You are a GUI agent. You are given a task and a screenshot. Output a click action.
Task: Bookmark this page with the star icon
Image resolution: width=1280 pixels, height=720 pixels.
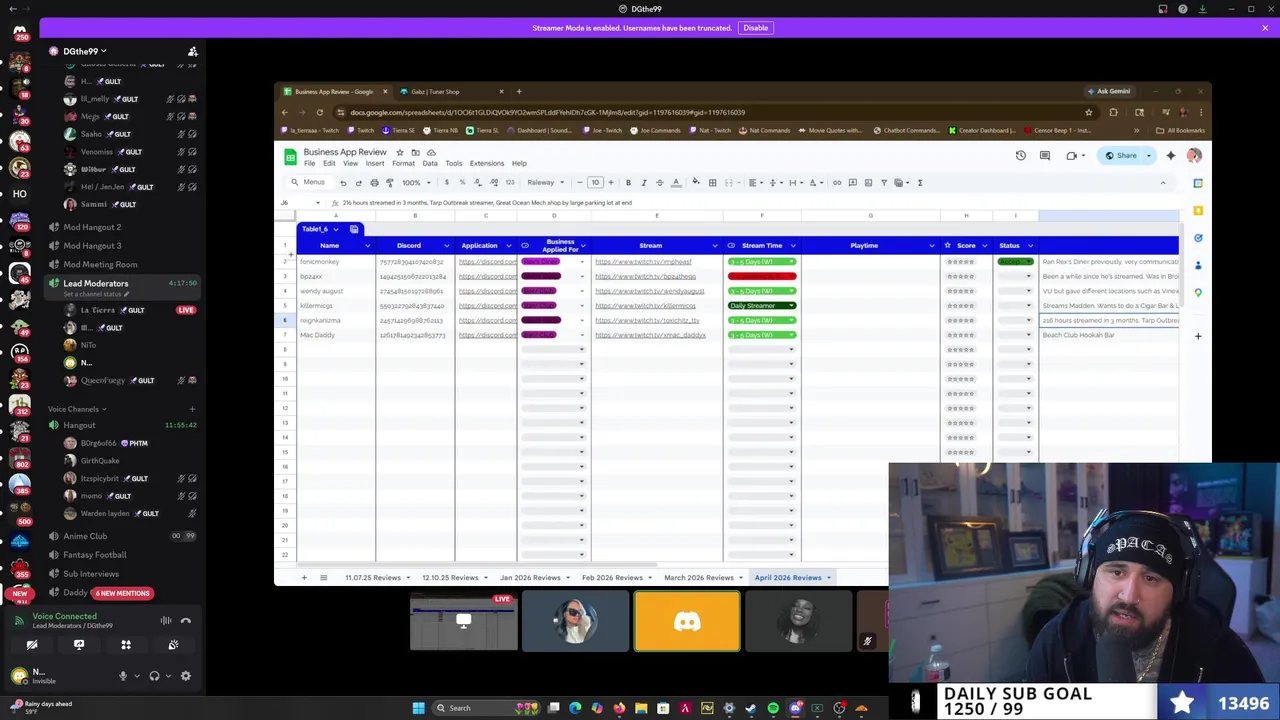coord(1089,112)
